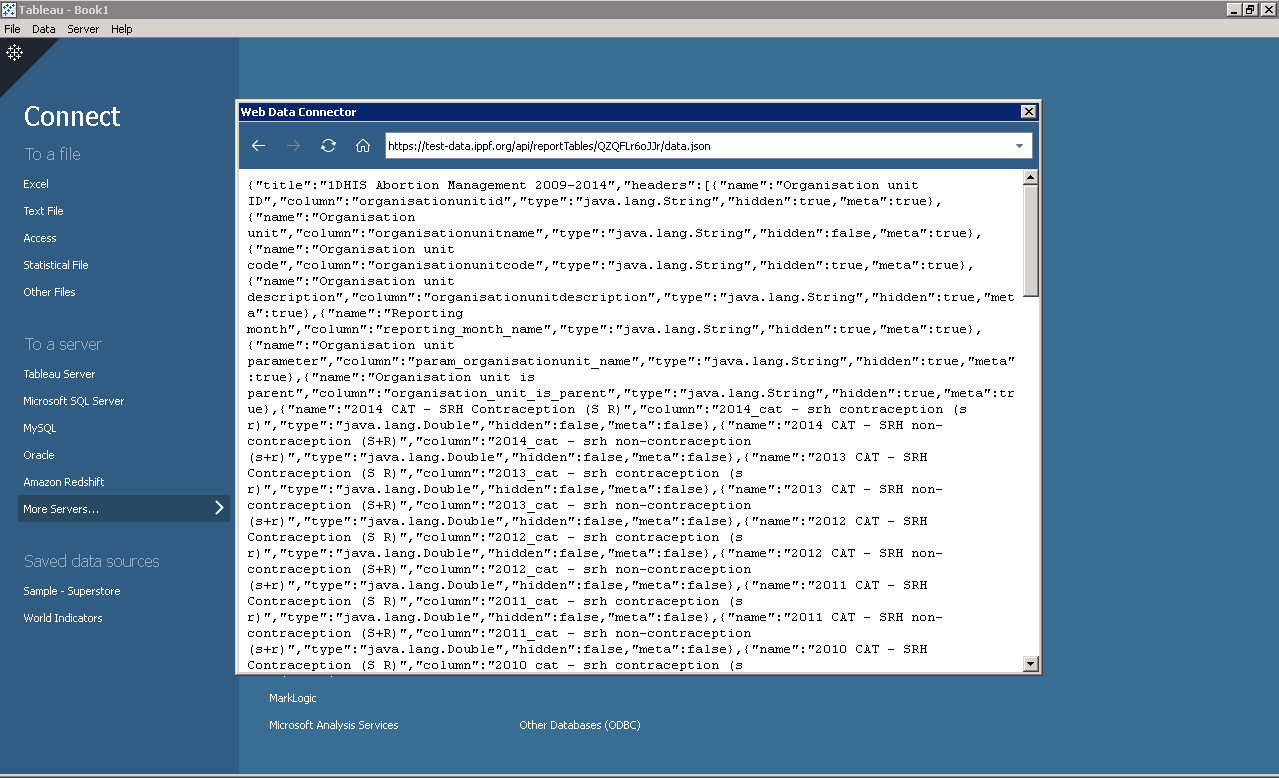This screenshot has width=1279, height=778.
Task: Click the scrollbar up arrow in JSON view
Action: 1031,177
